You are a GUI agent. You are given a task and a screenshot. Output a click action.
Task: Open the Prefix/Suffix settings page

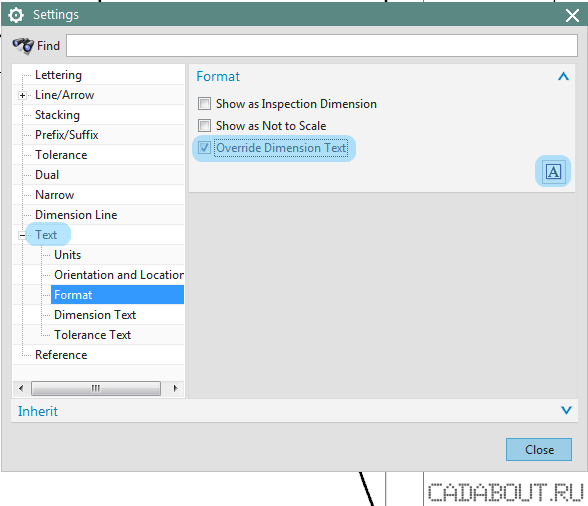(66, 135)
